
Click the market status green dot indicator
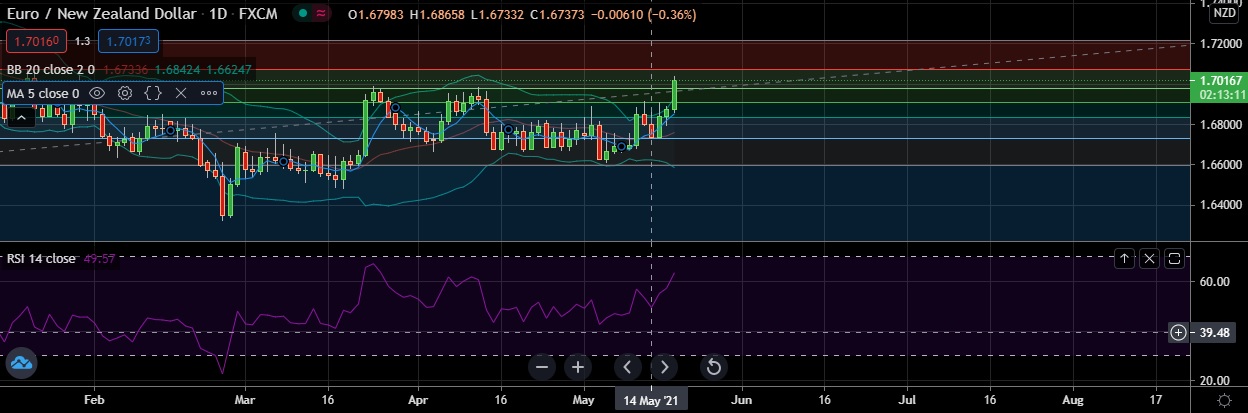tap(304, 15)
